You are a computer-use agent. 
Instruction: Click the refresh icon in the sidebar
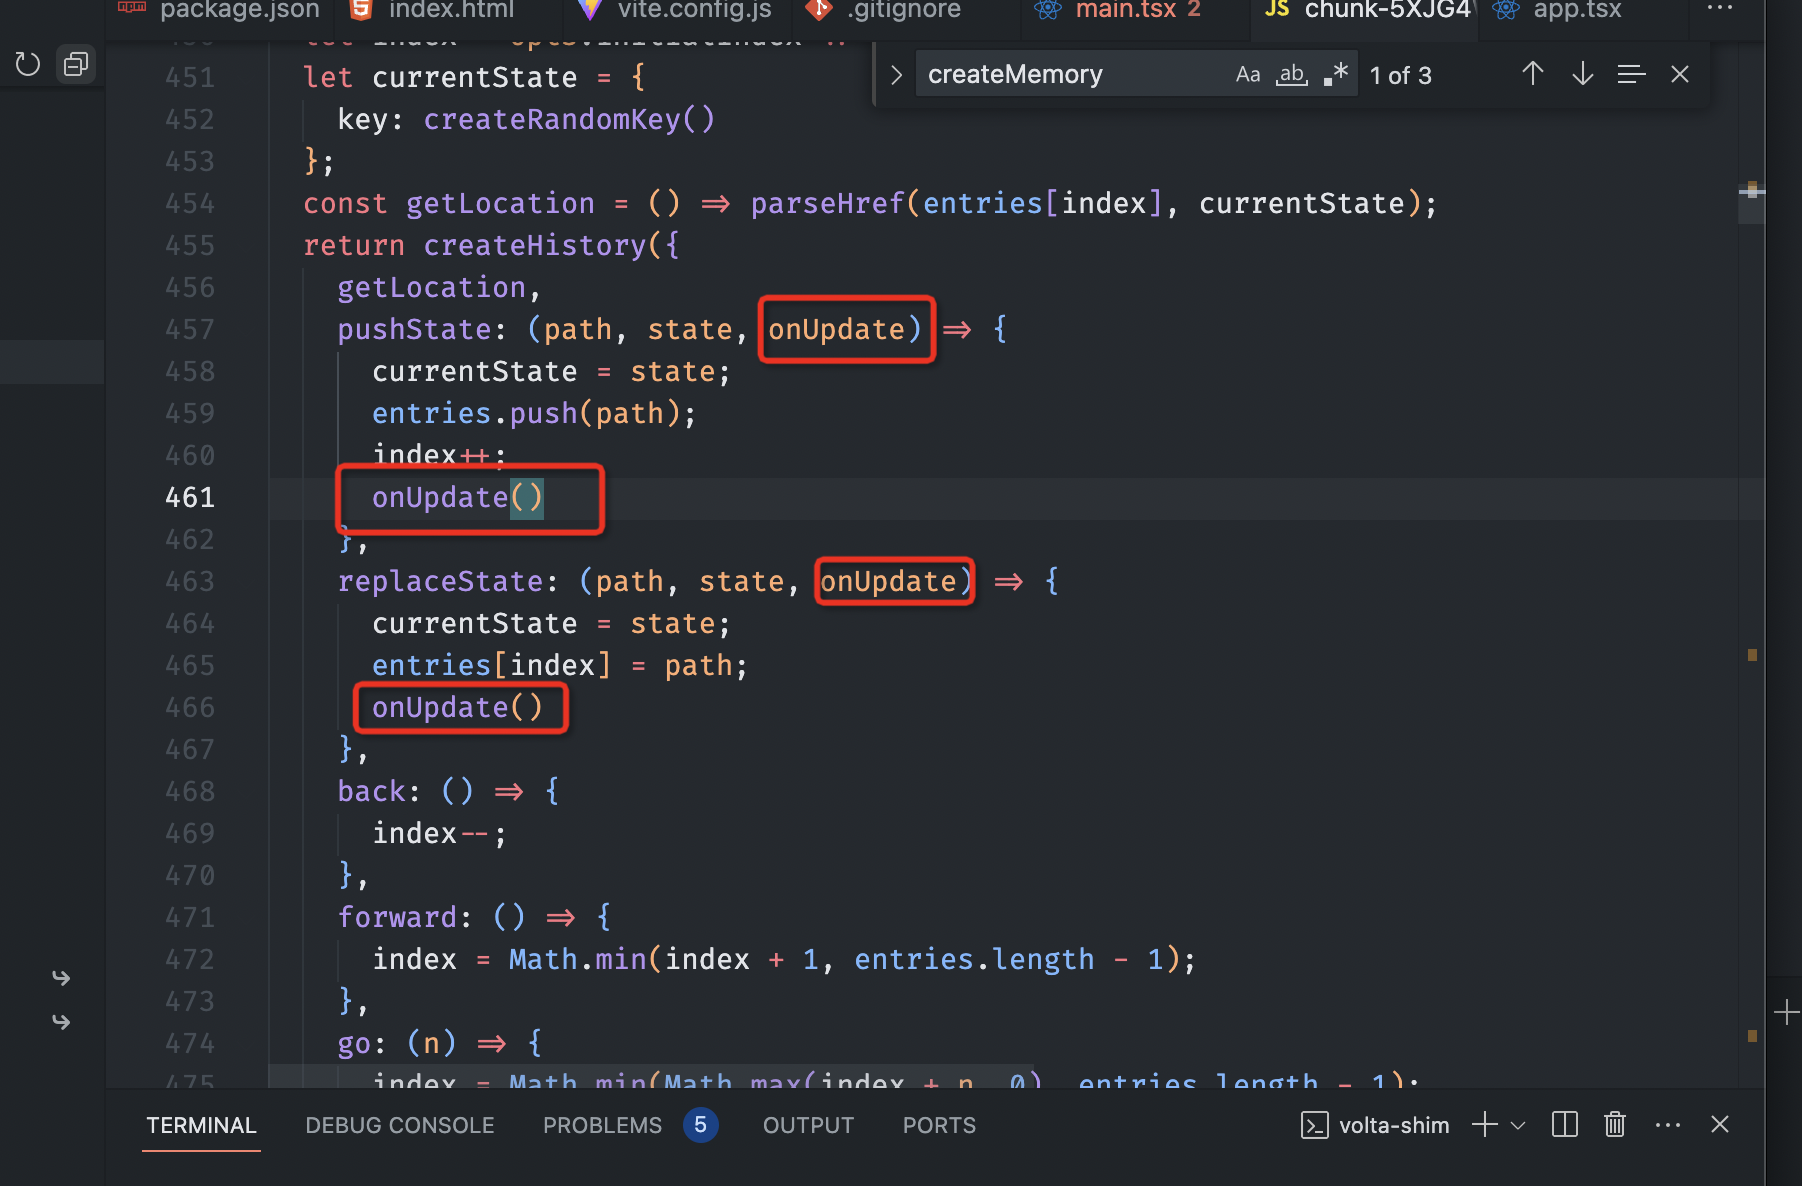coord(28,65)
